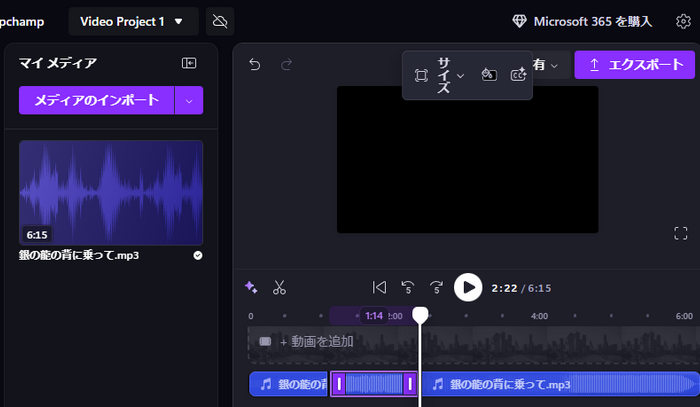Screen dimensions: 700x407
Task: Expand the media import options arrow
Action: click(x=189, y=100)
